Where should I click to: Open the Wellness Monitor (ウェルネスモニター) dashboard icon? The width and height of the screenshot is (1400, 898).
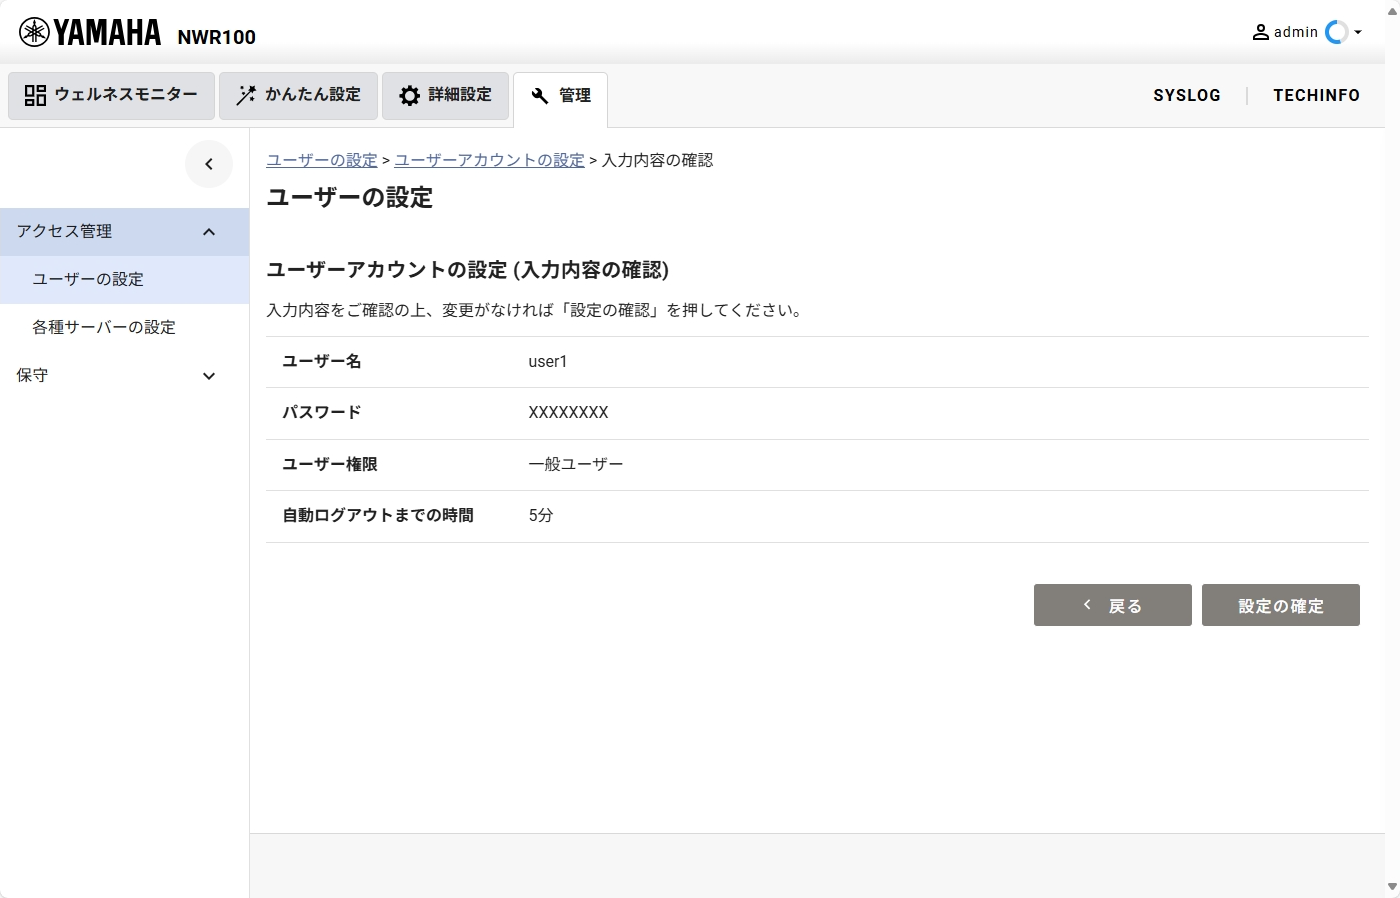(35, 95)
